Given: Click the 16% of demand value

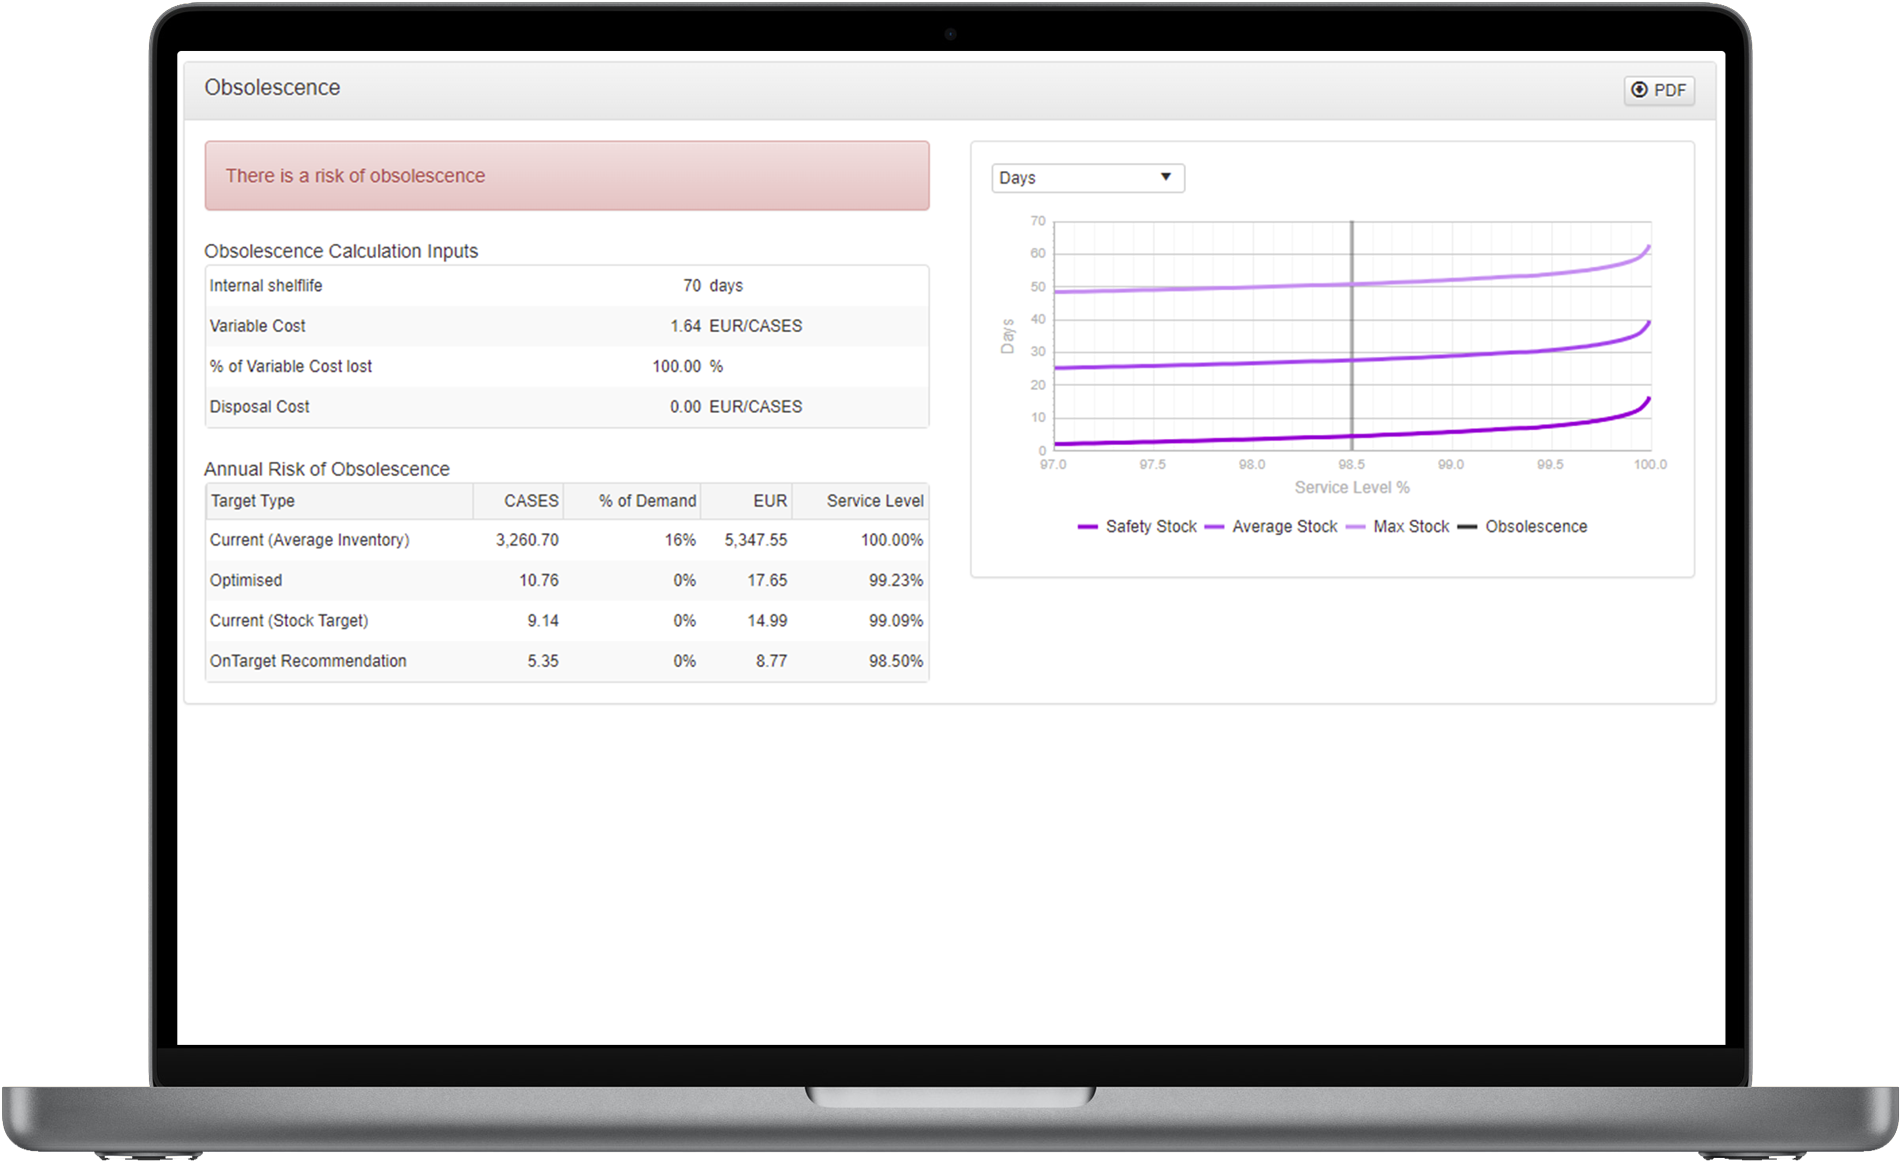Looking at the screenshot, I should coord(680,540).
